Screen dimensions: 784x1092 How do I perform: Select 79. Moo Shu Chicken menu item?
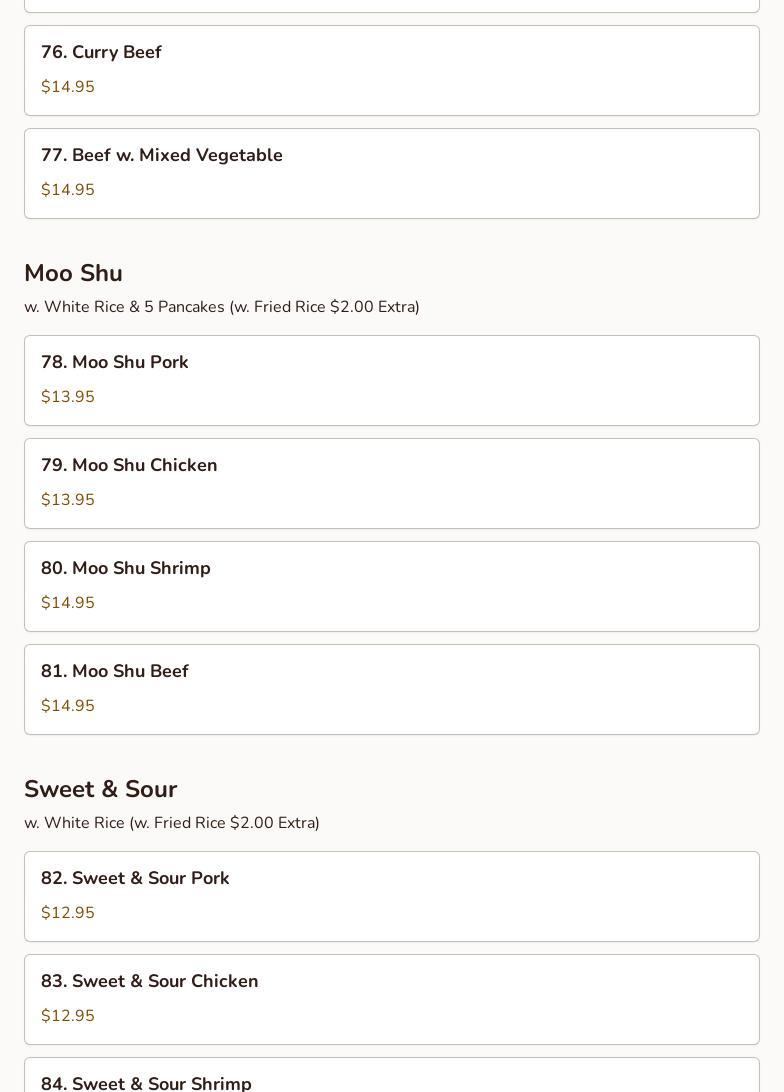391,483
